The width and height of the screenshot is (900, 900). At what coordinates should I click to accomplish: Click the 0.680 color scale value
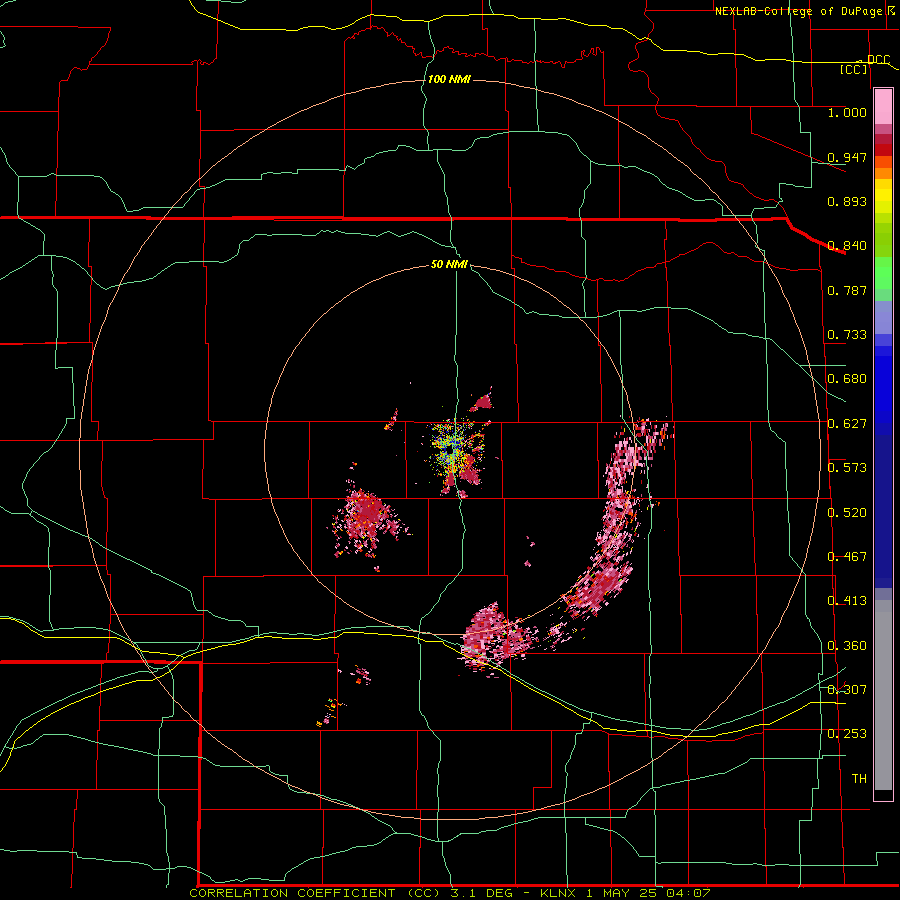coord(847,379)
